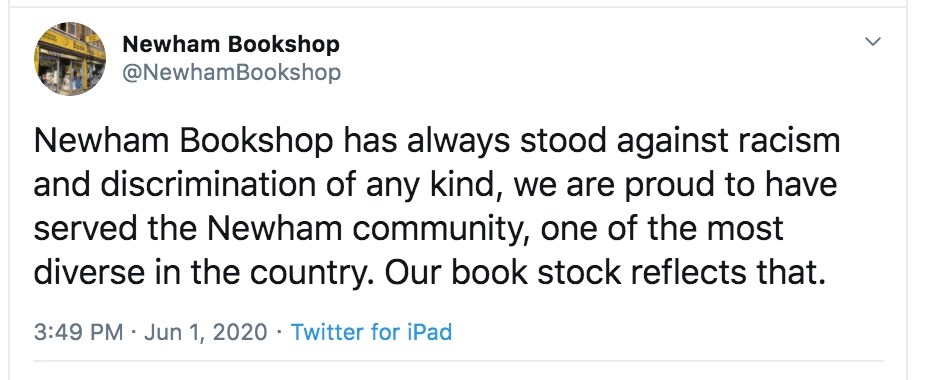Click the word iPad in the source label
Screen dimensions: 936x380
point(430,332)
